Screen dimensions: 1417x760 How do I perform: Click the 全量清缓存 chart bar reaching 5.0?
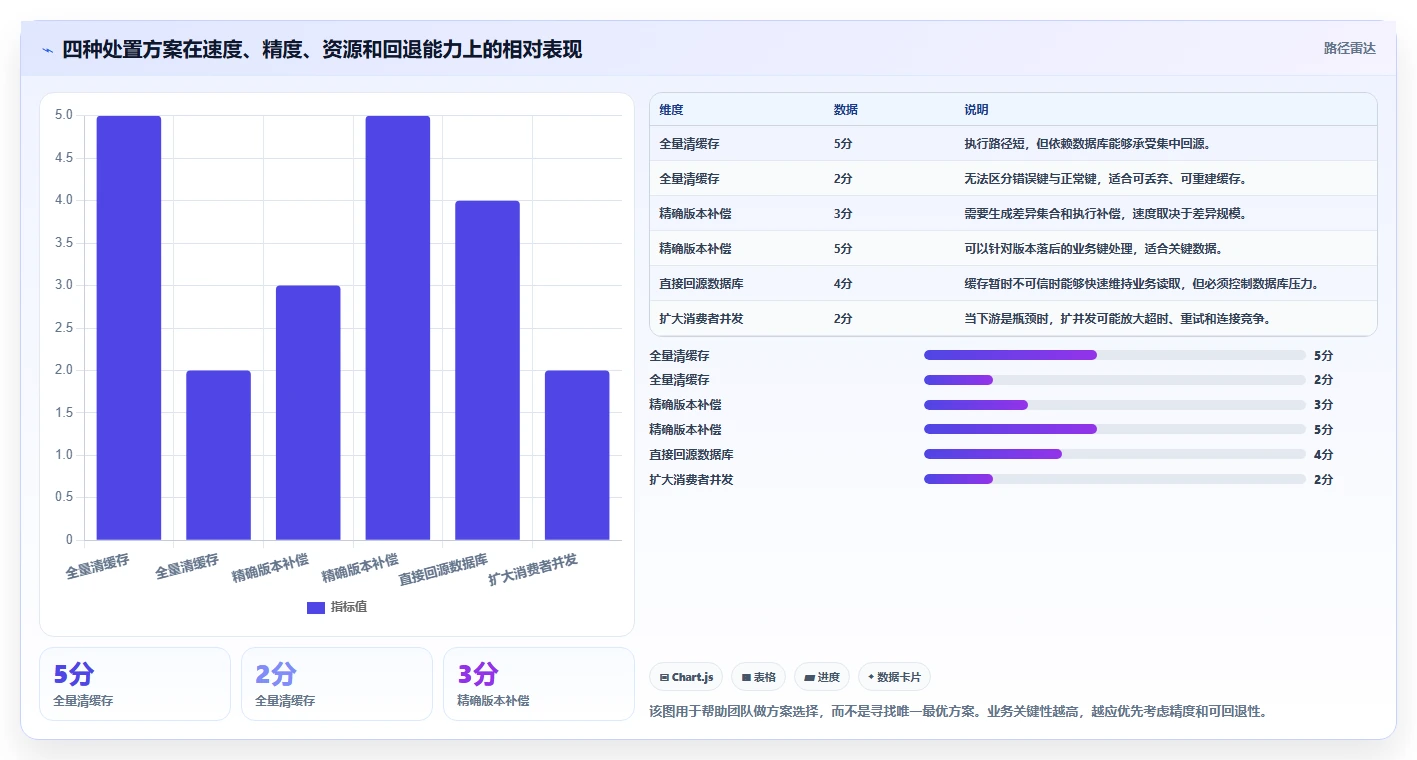[129, 328]
